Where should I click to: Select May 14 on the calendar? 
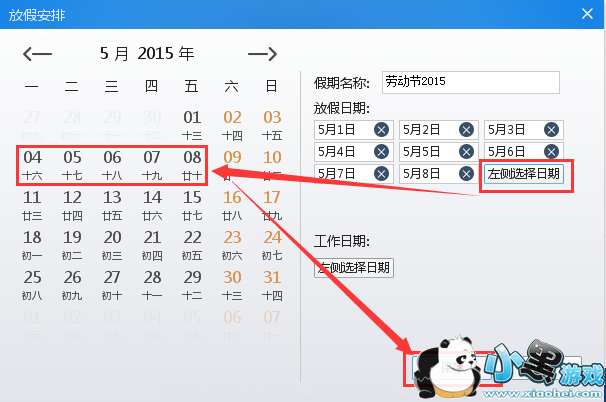point(152,205)
